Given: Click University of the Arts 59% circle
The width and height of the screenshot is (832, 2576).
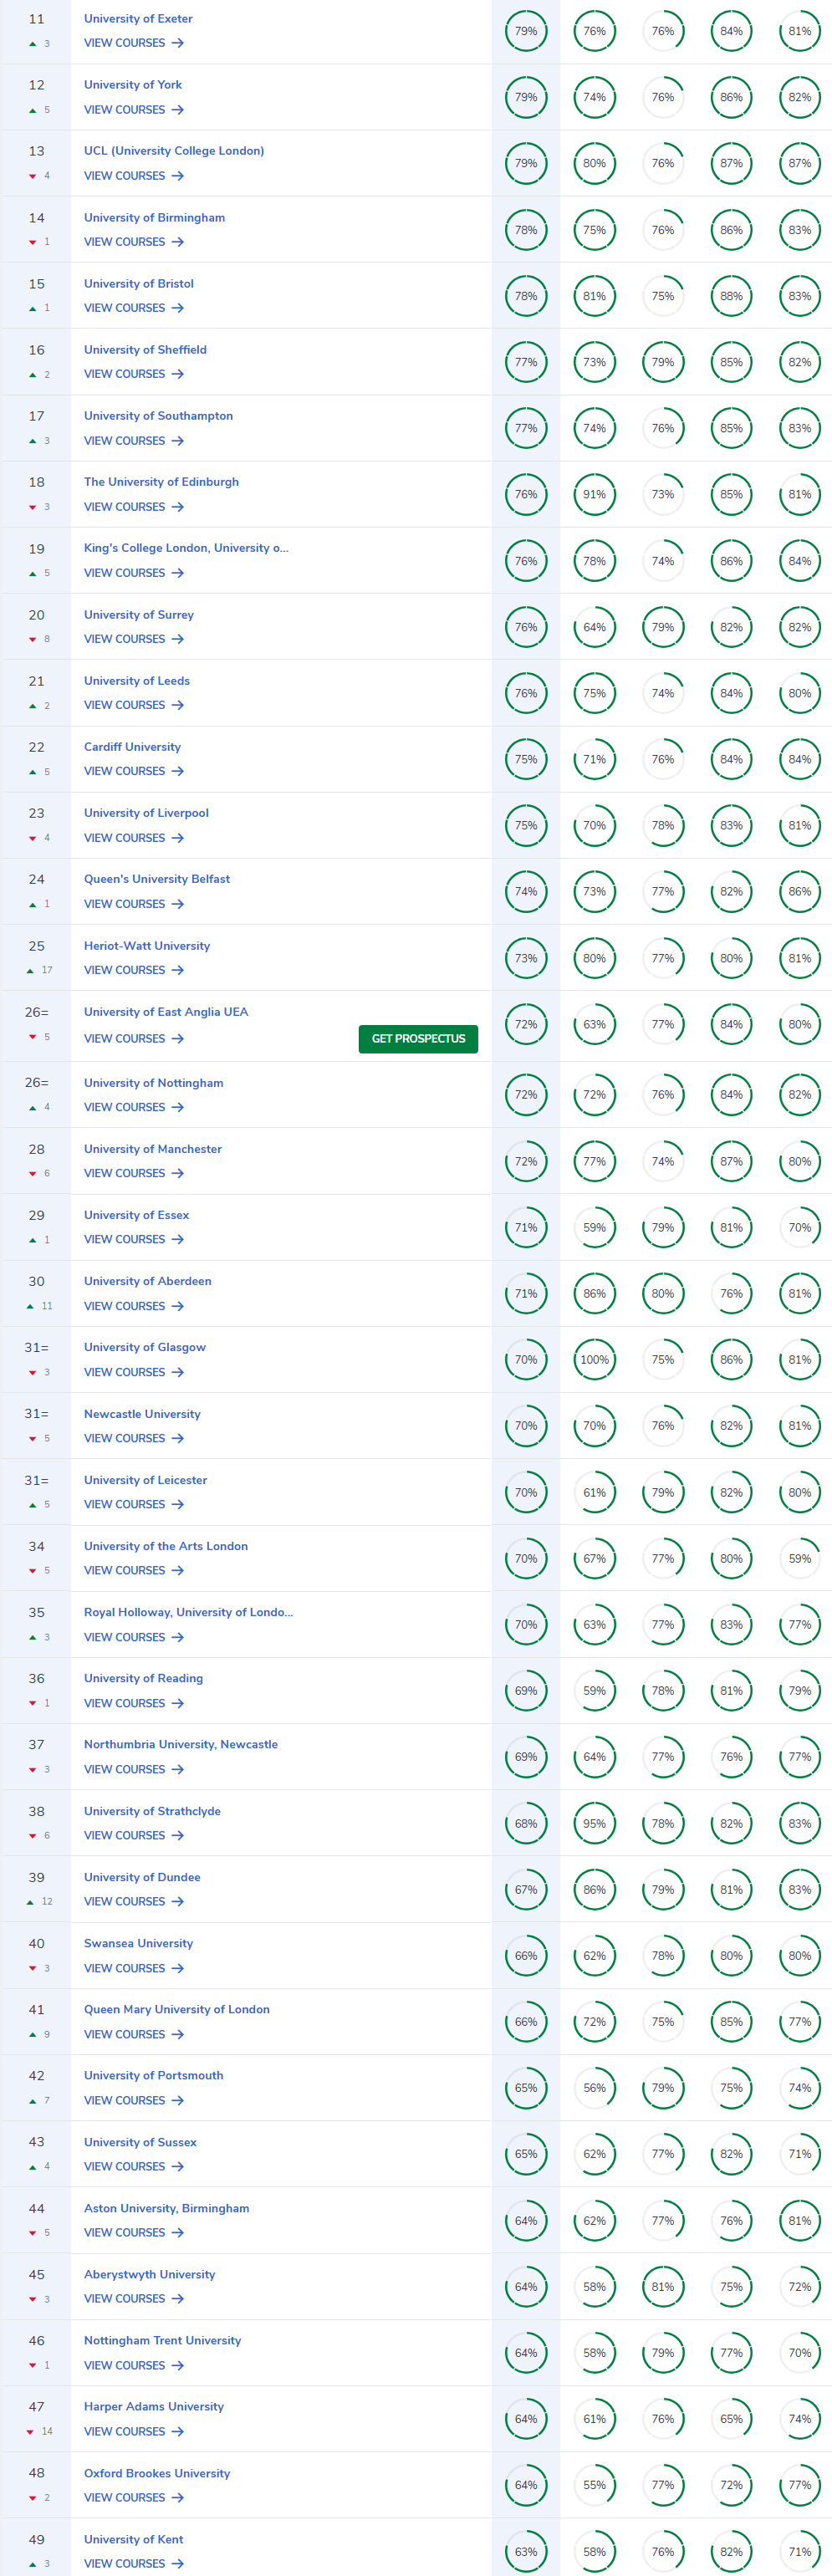Looking at the screenshot, I should (800, 1558).
